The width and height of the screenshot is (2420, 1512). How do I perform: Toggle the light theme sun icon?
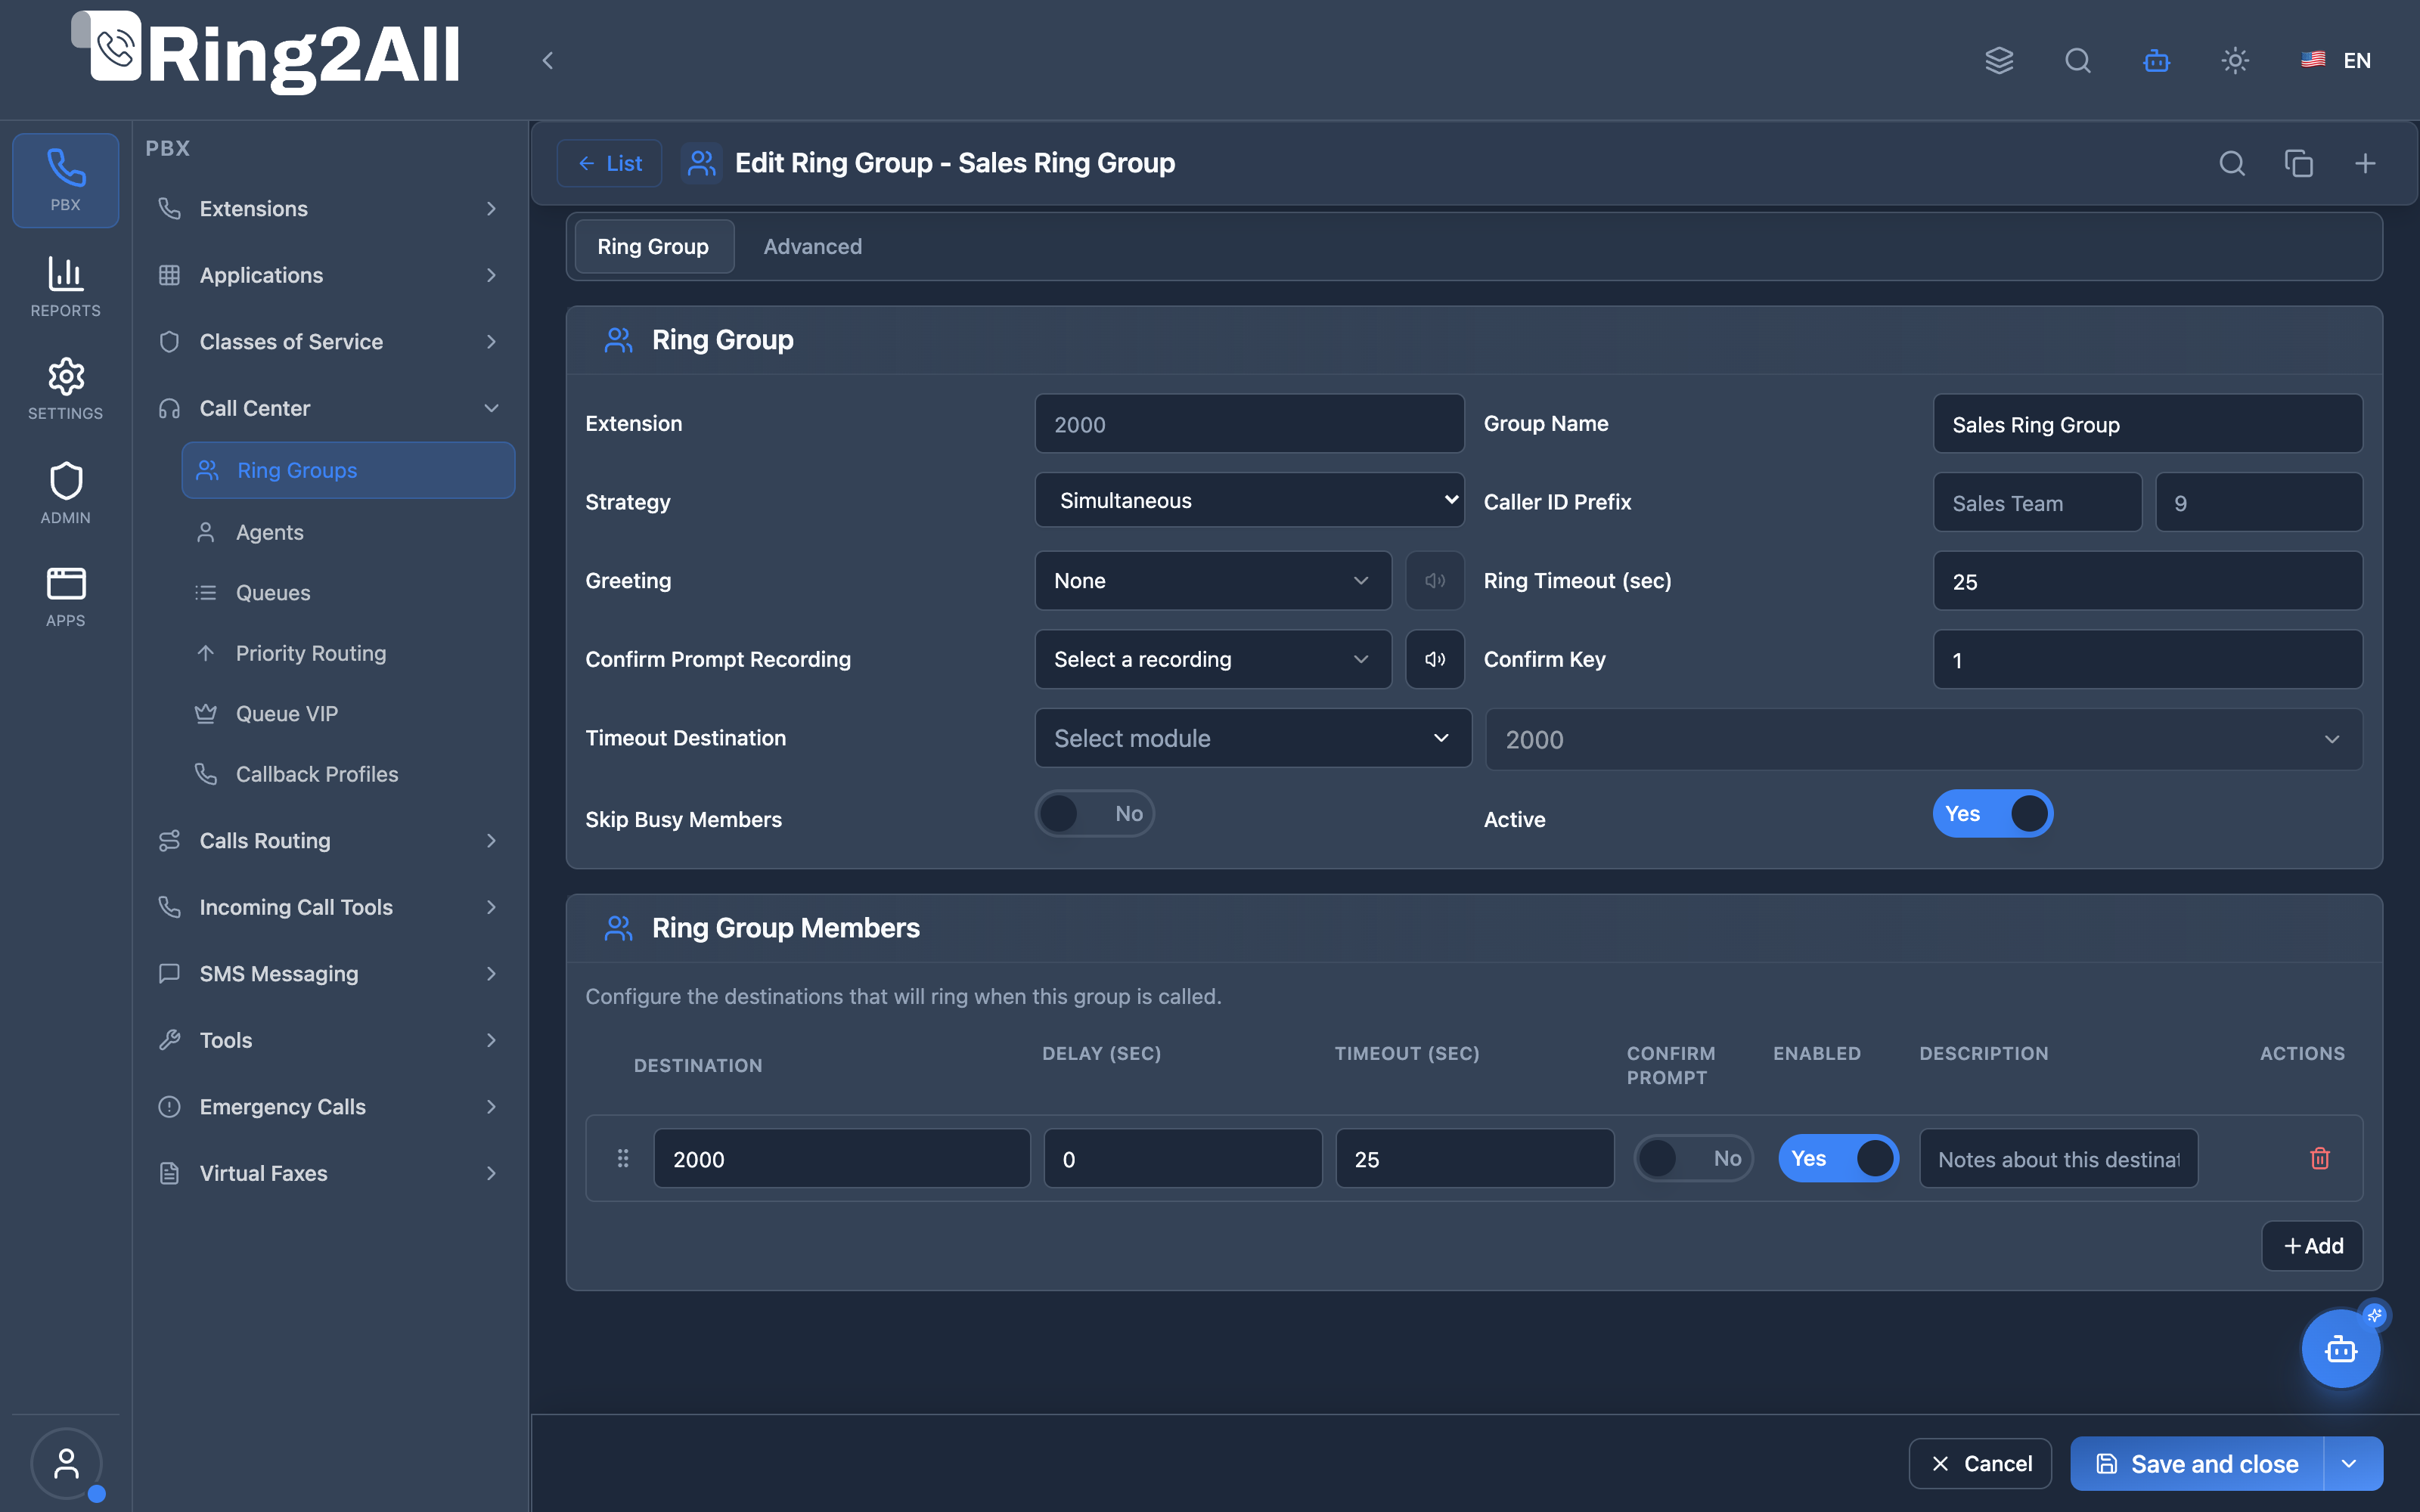2235,60
